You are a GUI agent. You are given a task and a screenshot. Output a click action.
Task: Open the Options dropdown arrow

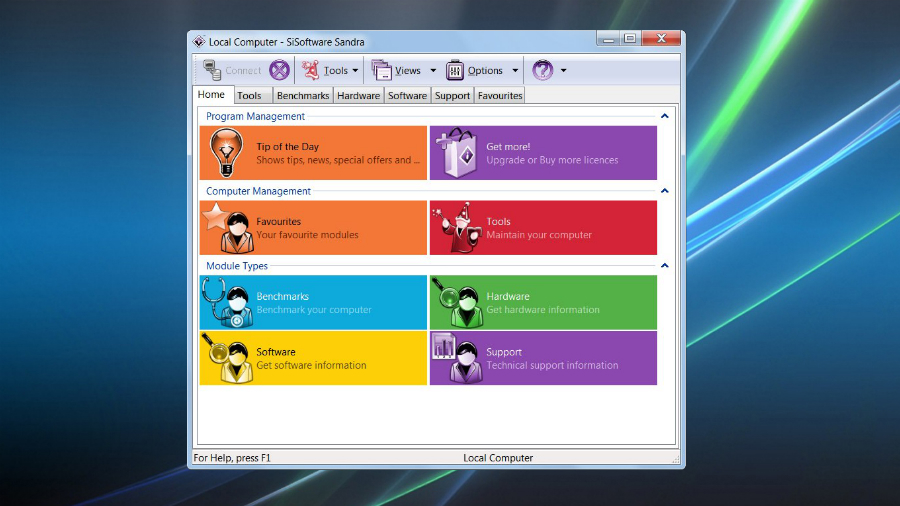pyautogui.click(x=515, y=71)
